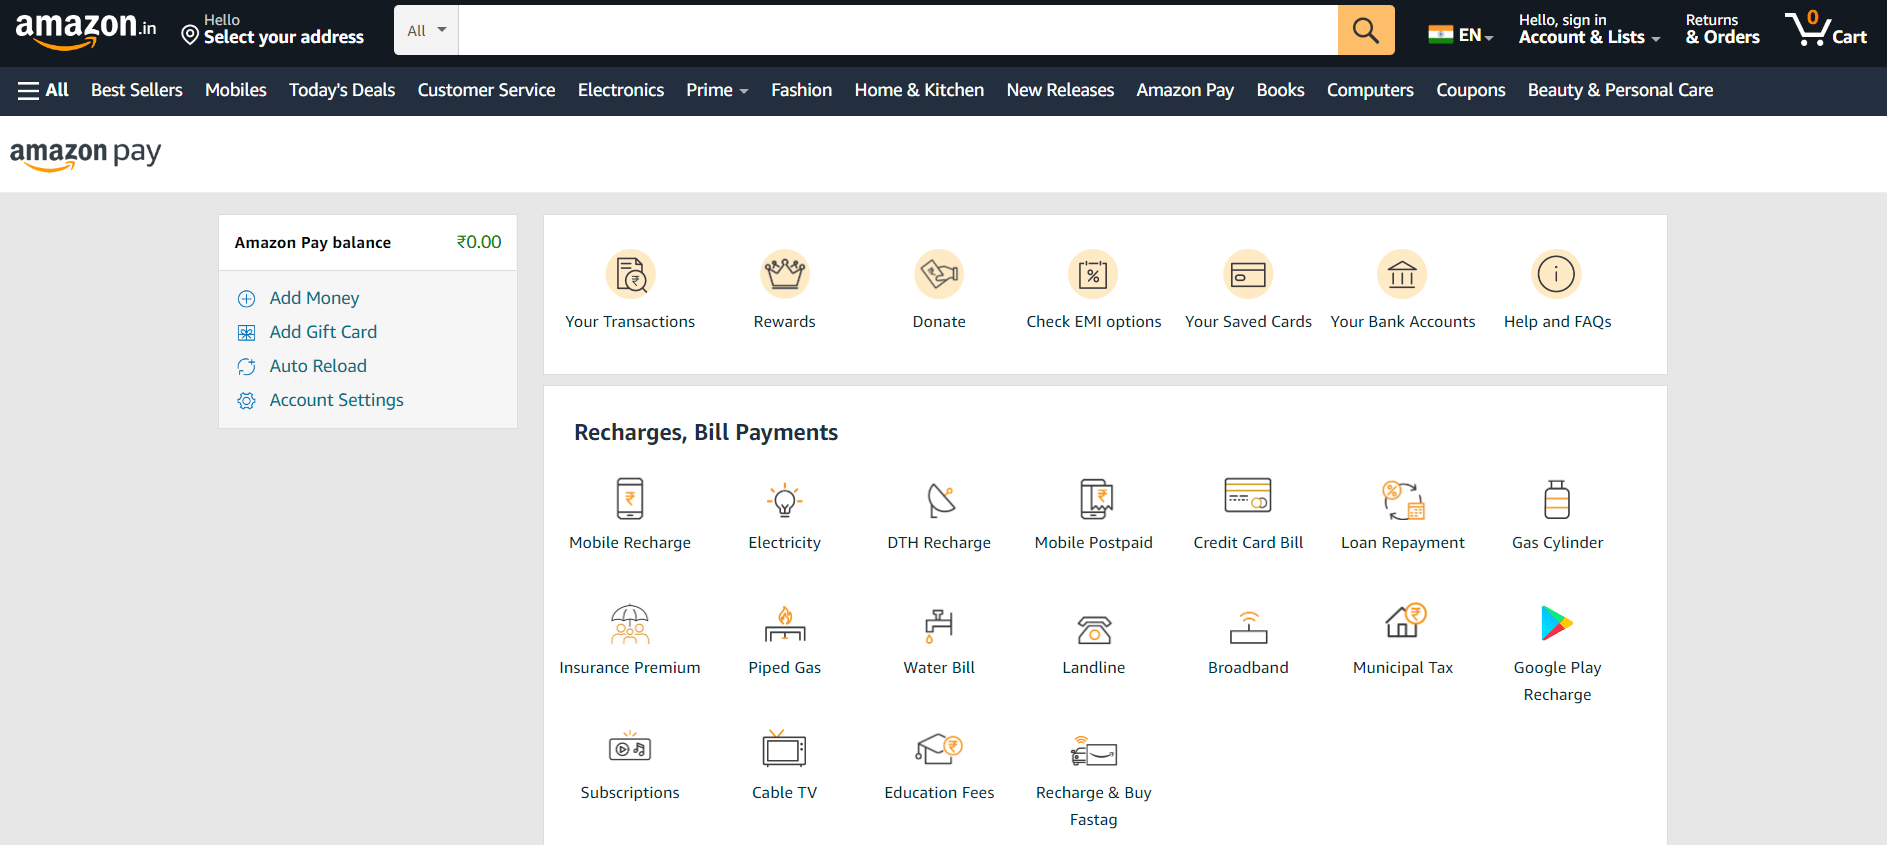Select the Education Fees icon
Image resolution: width=1887 pixels, height=845 pixels.
(939, 749)
